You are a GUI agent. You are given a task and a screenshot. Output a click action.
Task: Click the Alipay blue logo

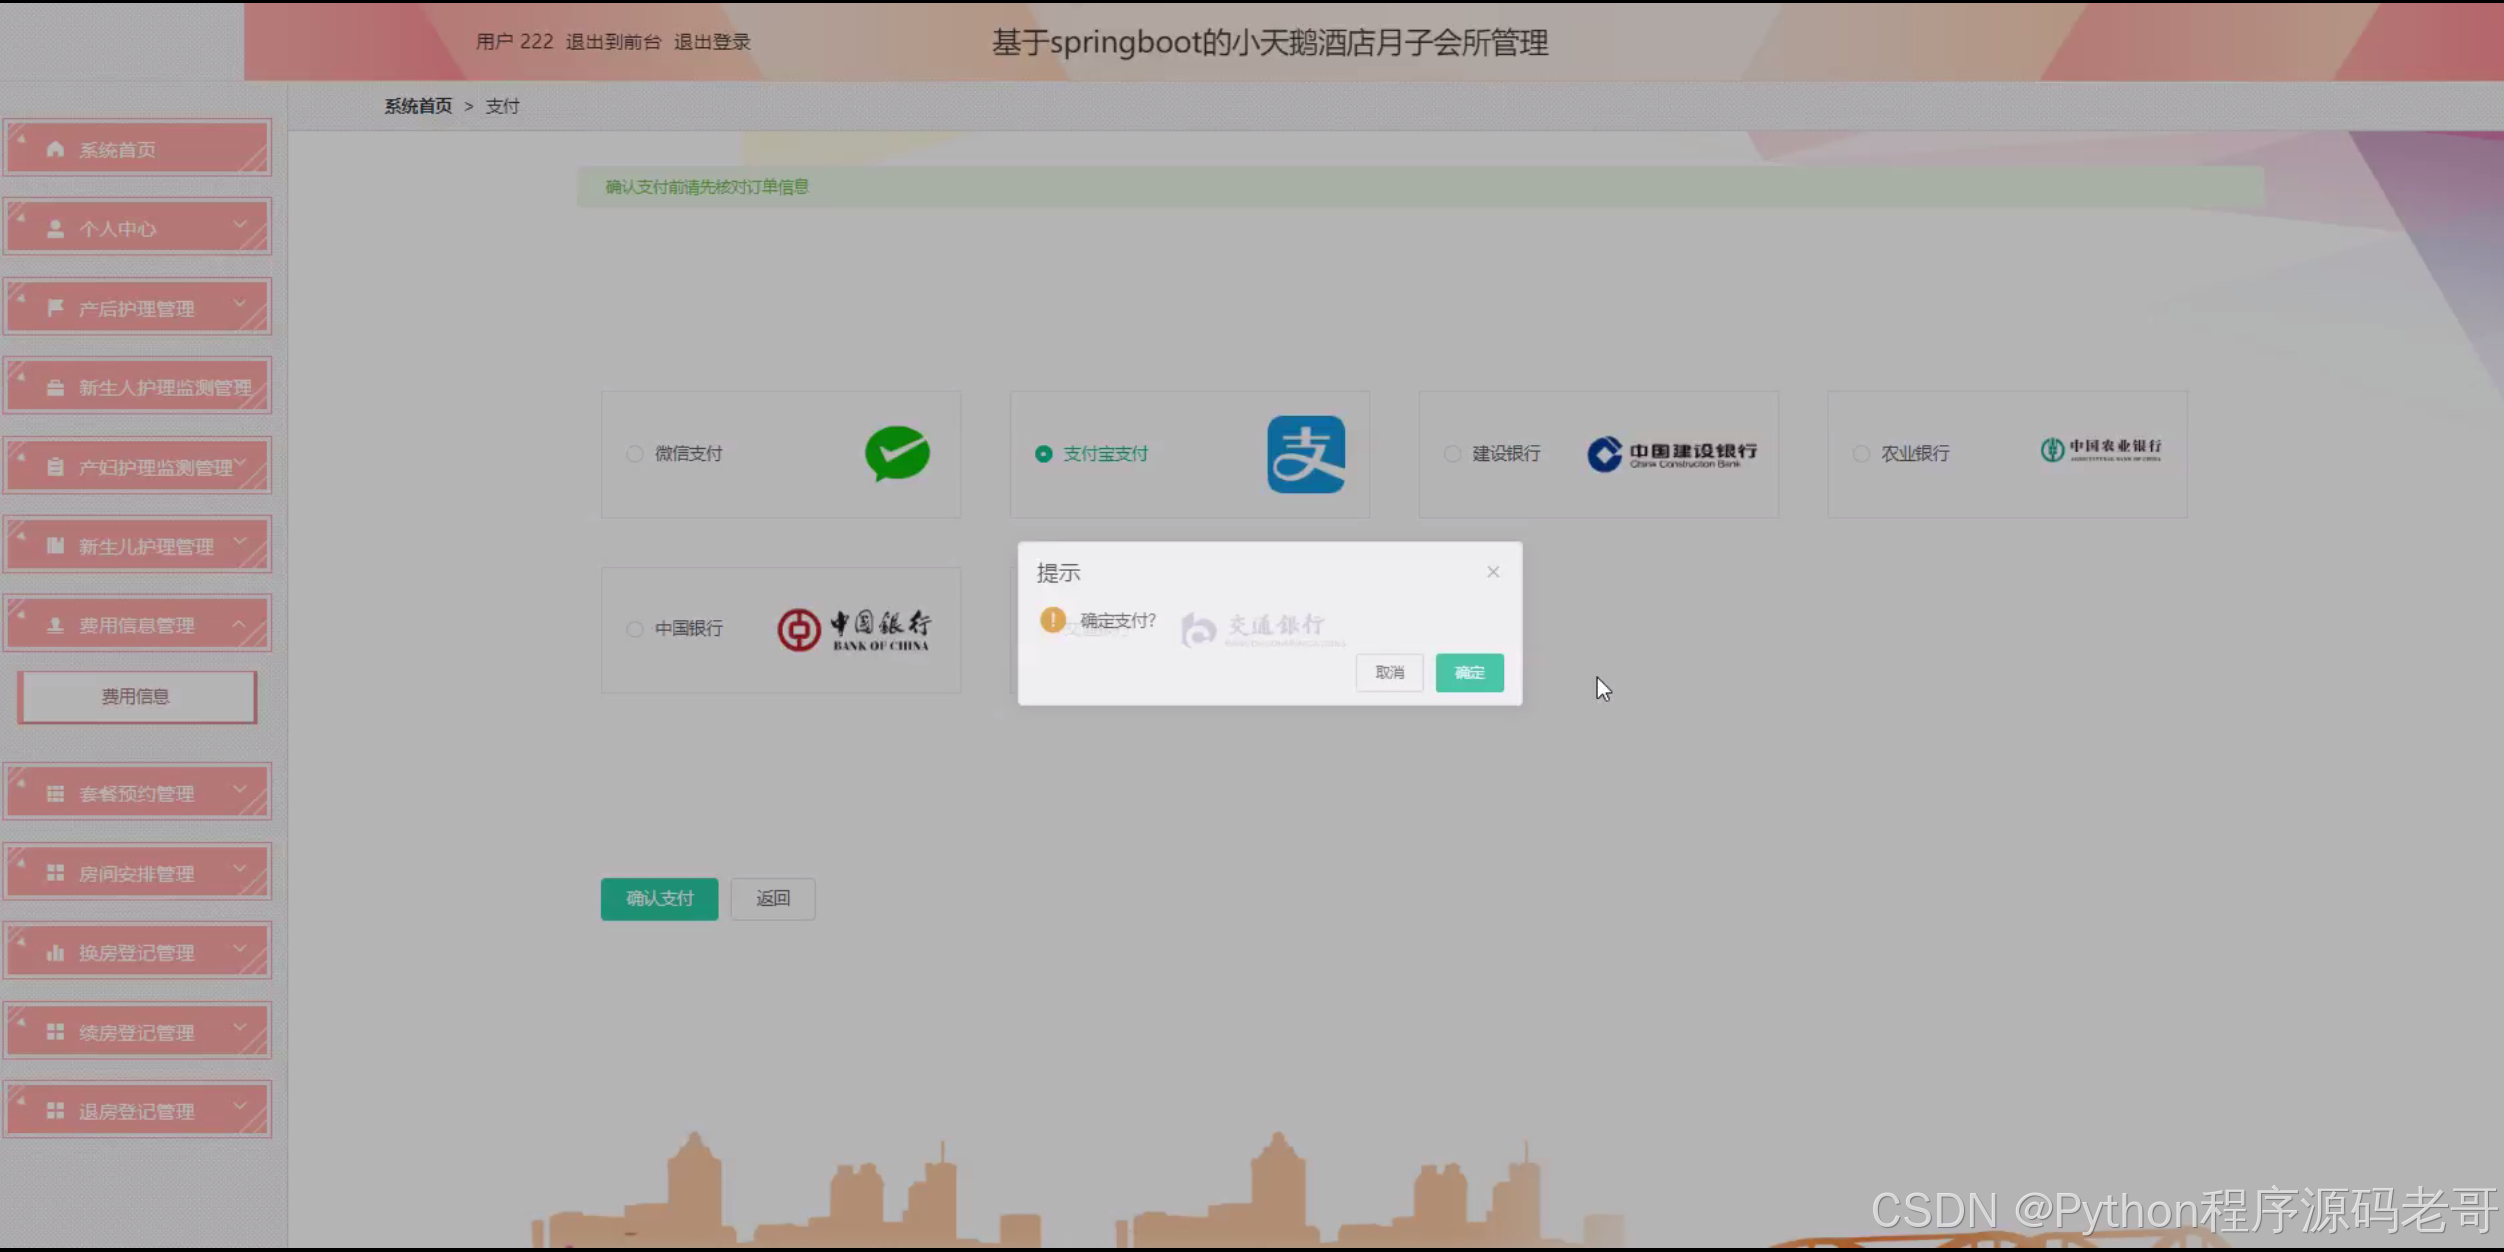tap(1306, 454)
